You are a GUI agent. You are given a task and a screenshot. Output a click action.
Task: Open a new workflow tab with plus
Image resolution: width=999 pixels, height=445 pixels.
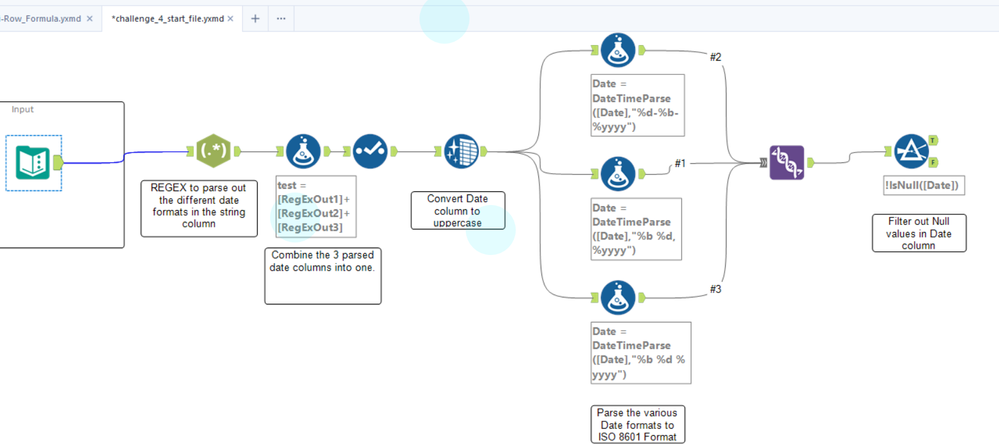coord(255,18)
